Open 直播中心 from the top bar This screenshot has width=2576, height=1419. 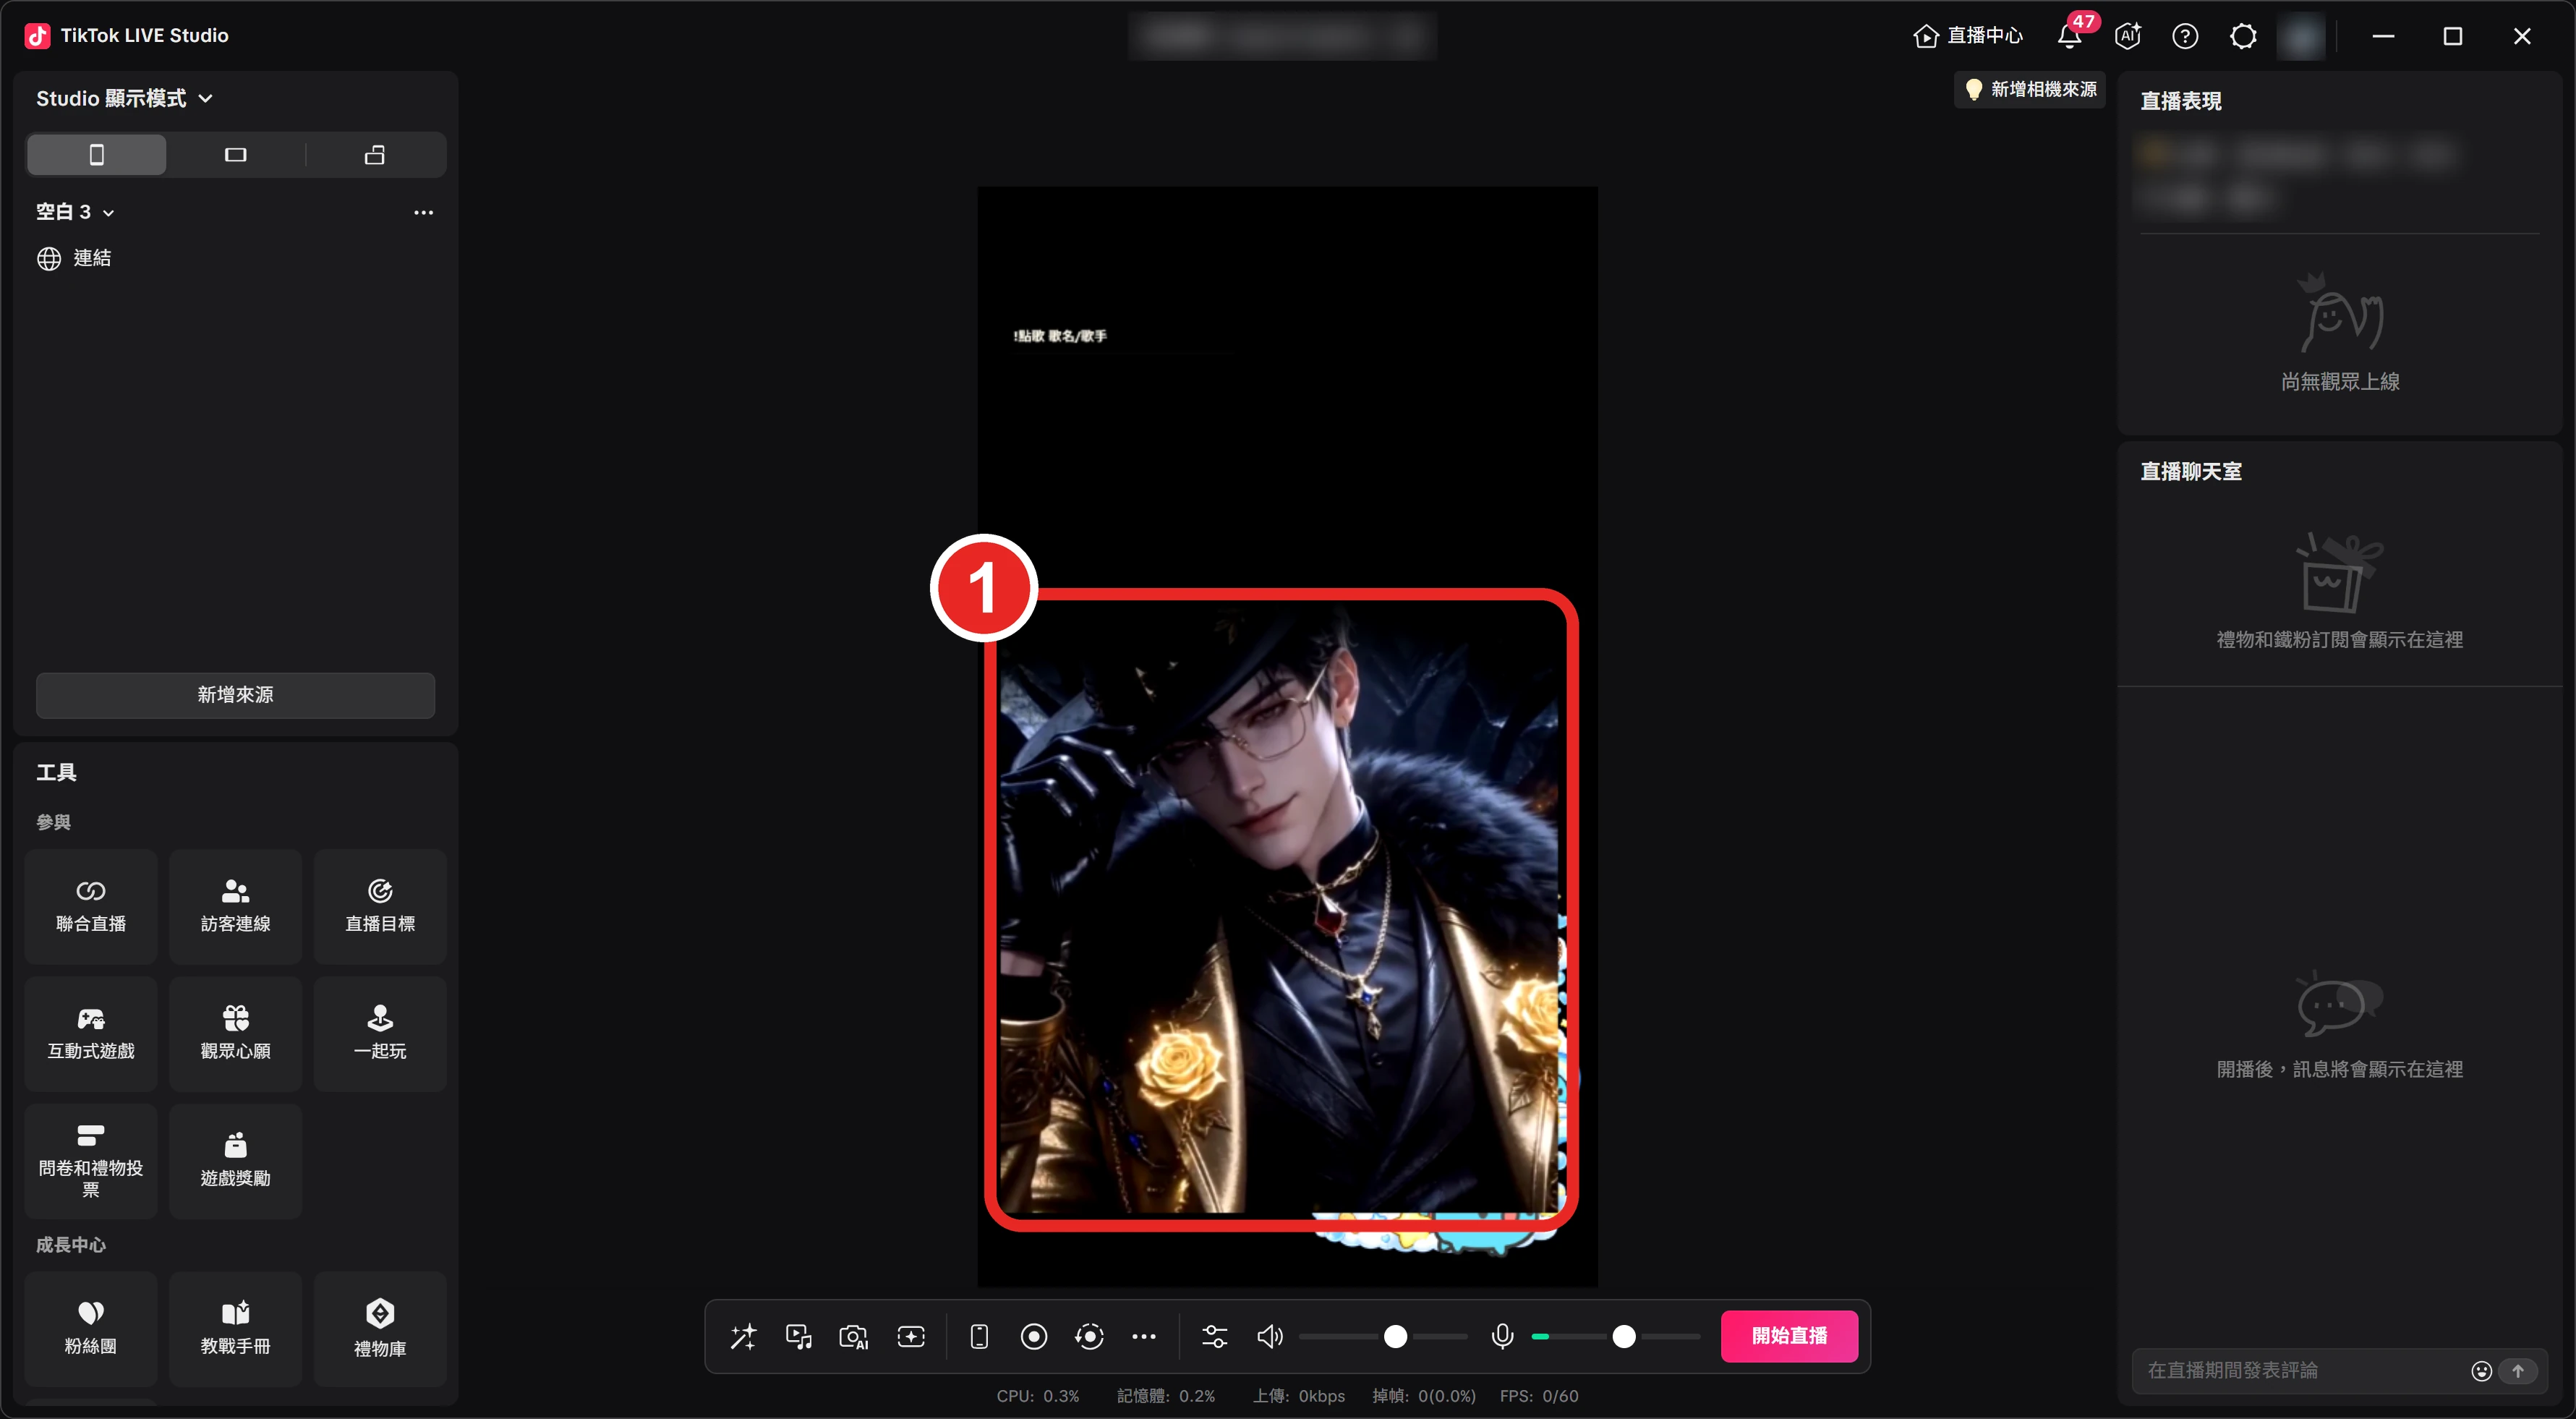[x=1968, y=36]
